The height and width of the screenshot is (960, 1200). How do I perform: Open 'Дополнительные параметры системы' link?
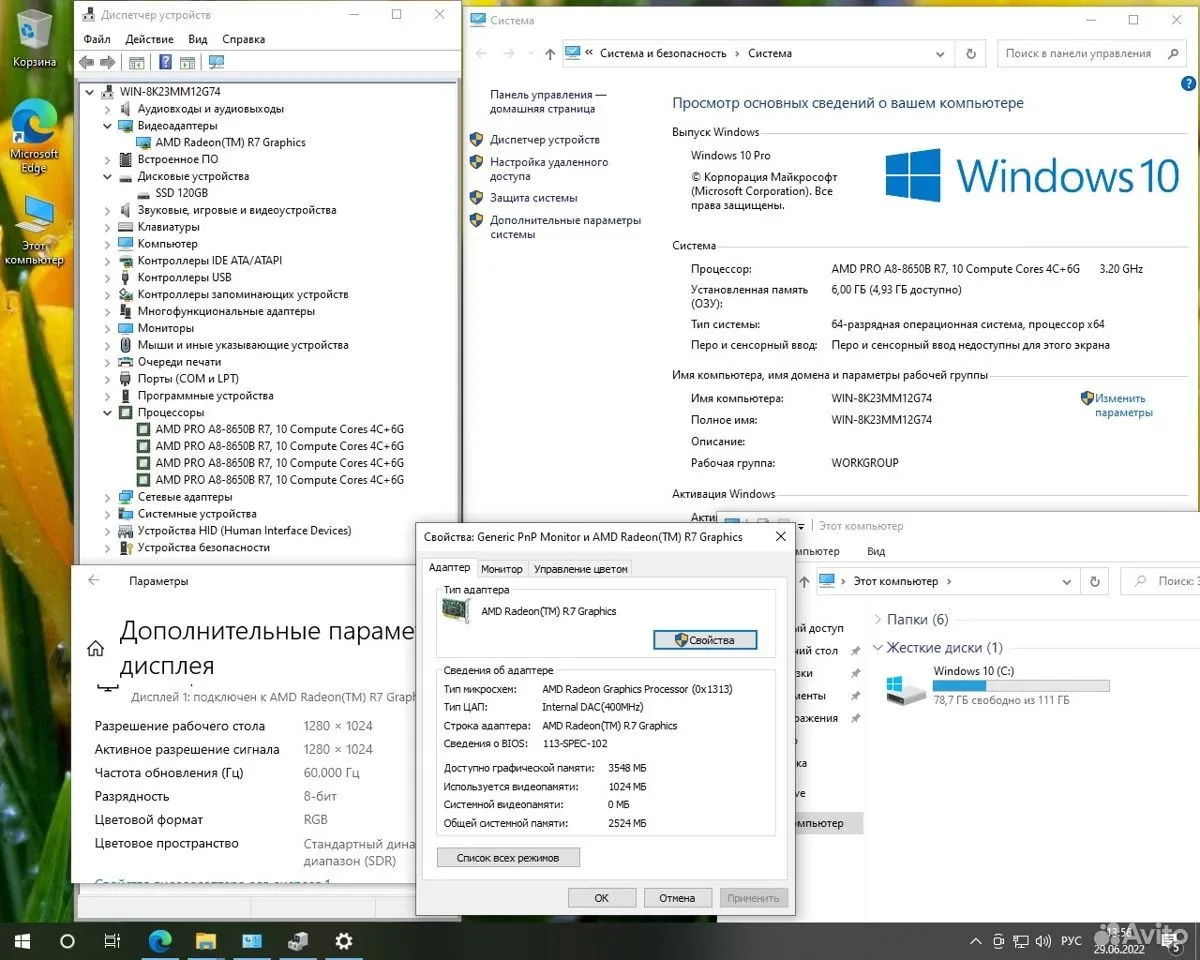pos(566,227)
